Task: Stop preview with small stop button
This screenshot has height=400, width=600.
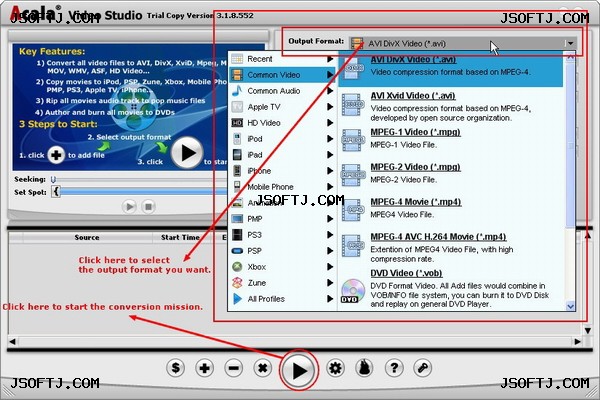Action: (x=148, y=207)
